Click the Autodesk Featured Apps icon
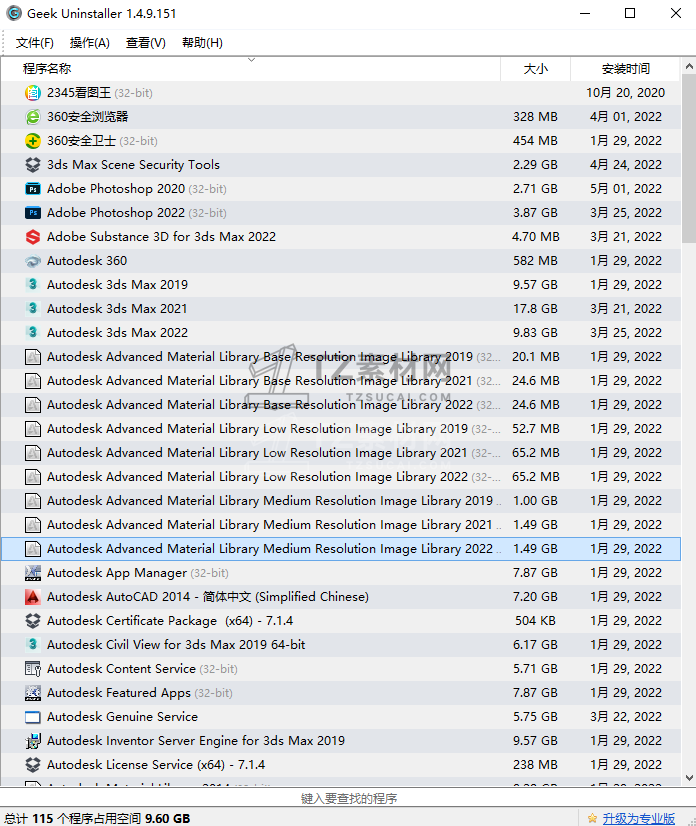Viewport: 696px width, 826px height. point(33,693)
